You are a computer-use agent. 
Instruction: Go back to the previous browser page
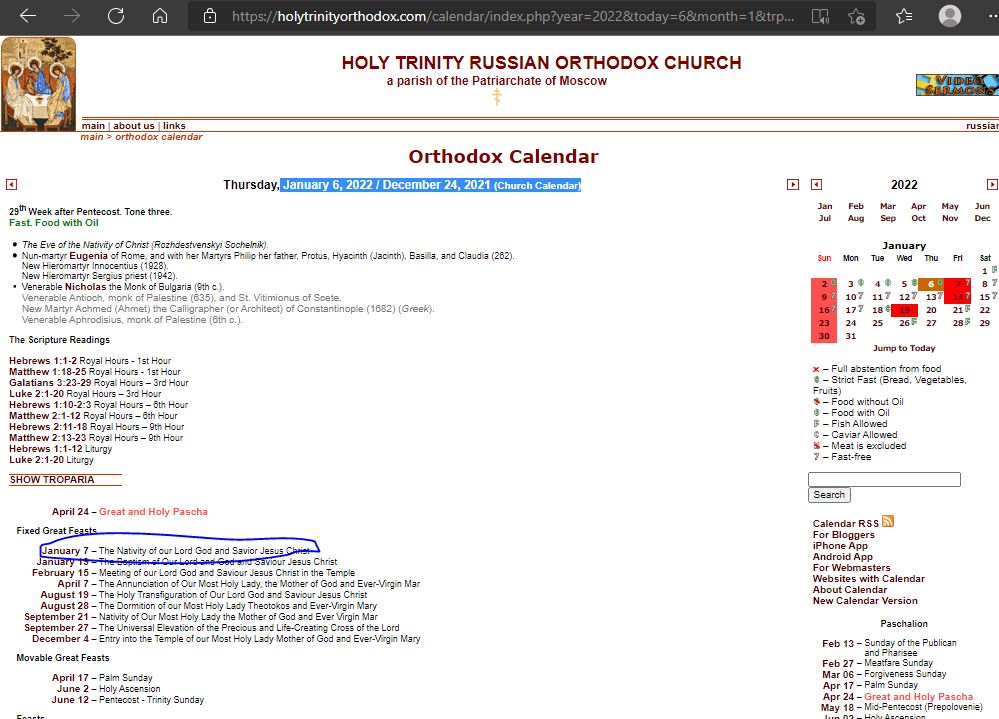pos(28,16)
